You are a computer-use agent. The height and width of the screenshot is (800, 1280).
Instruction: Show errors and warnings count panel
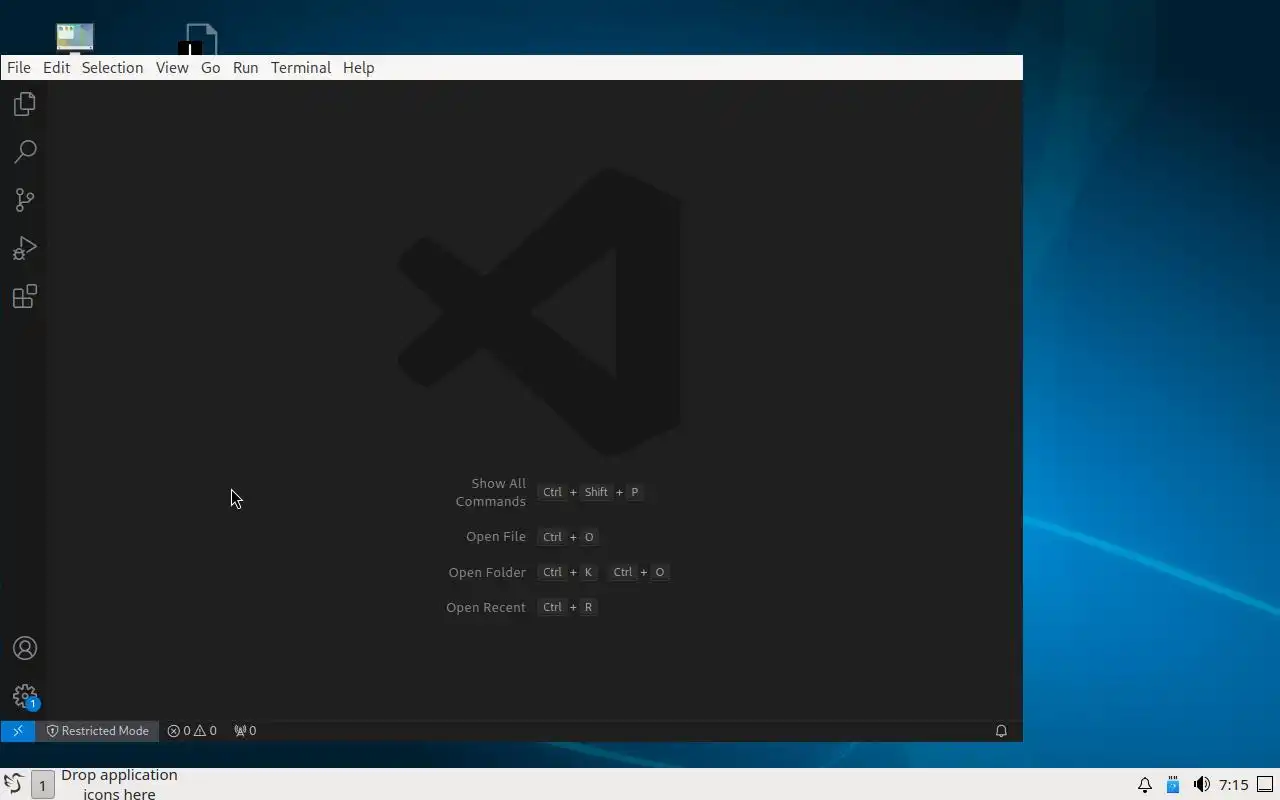[x=192, y=731]
